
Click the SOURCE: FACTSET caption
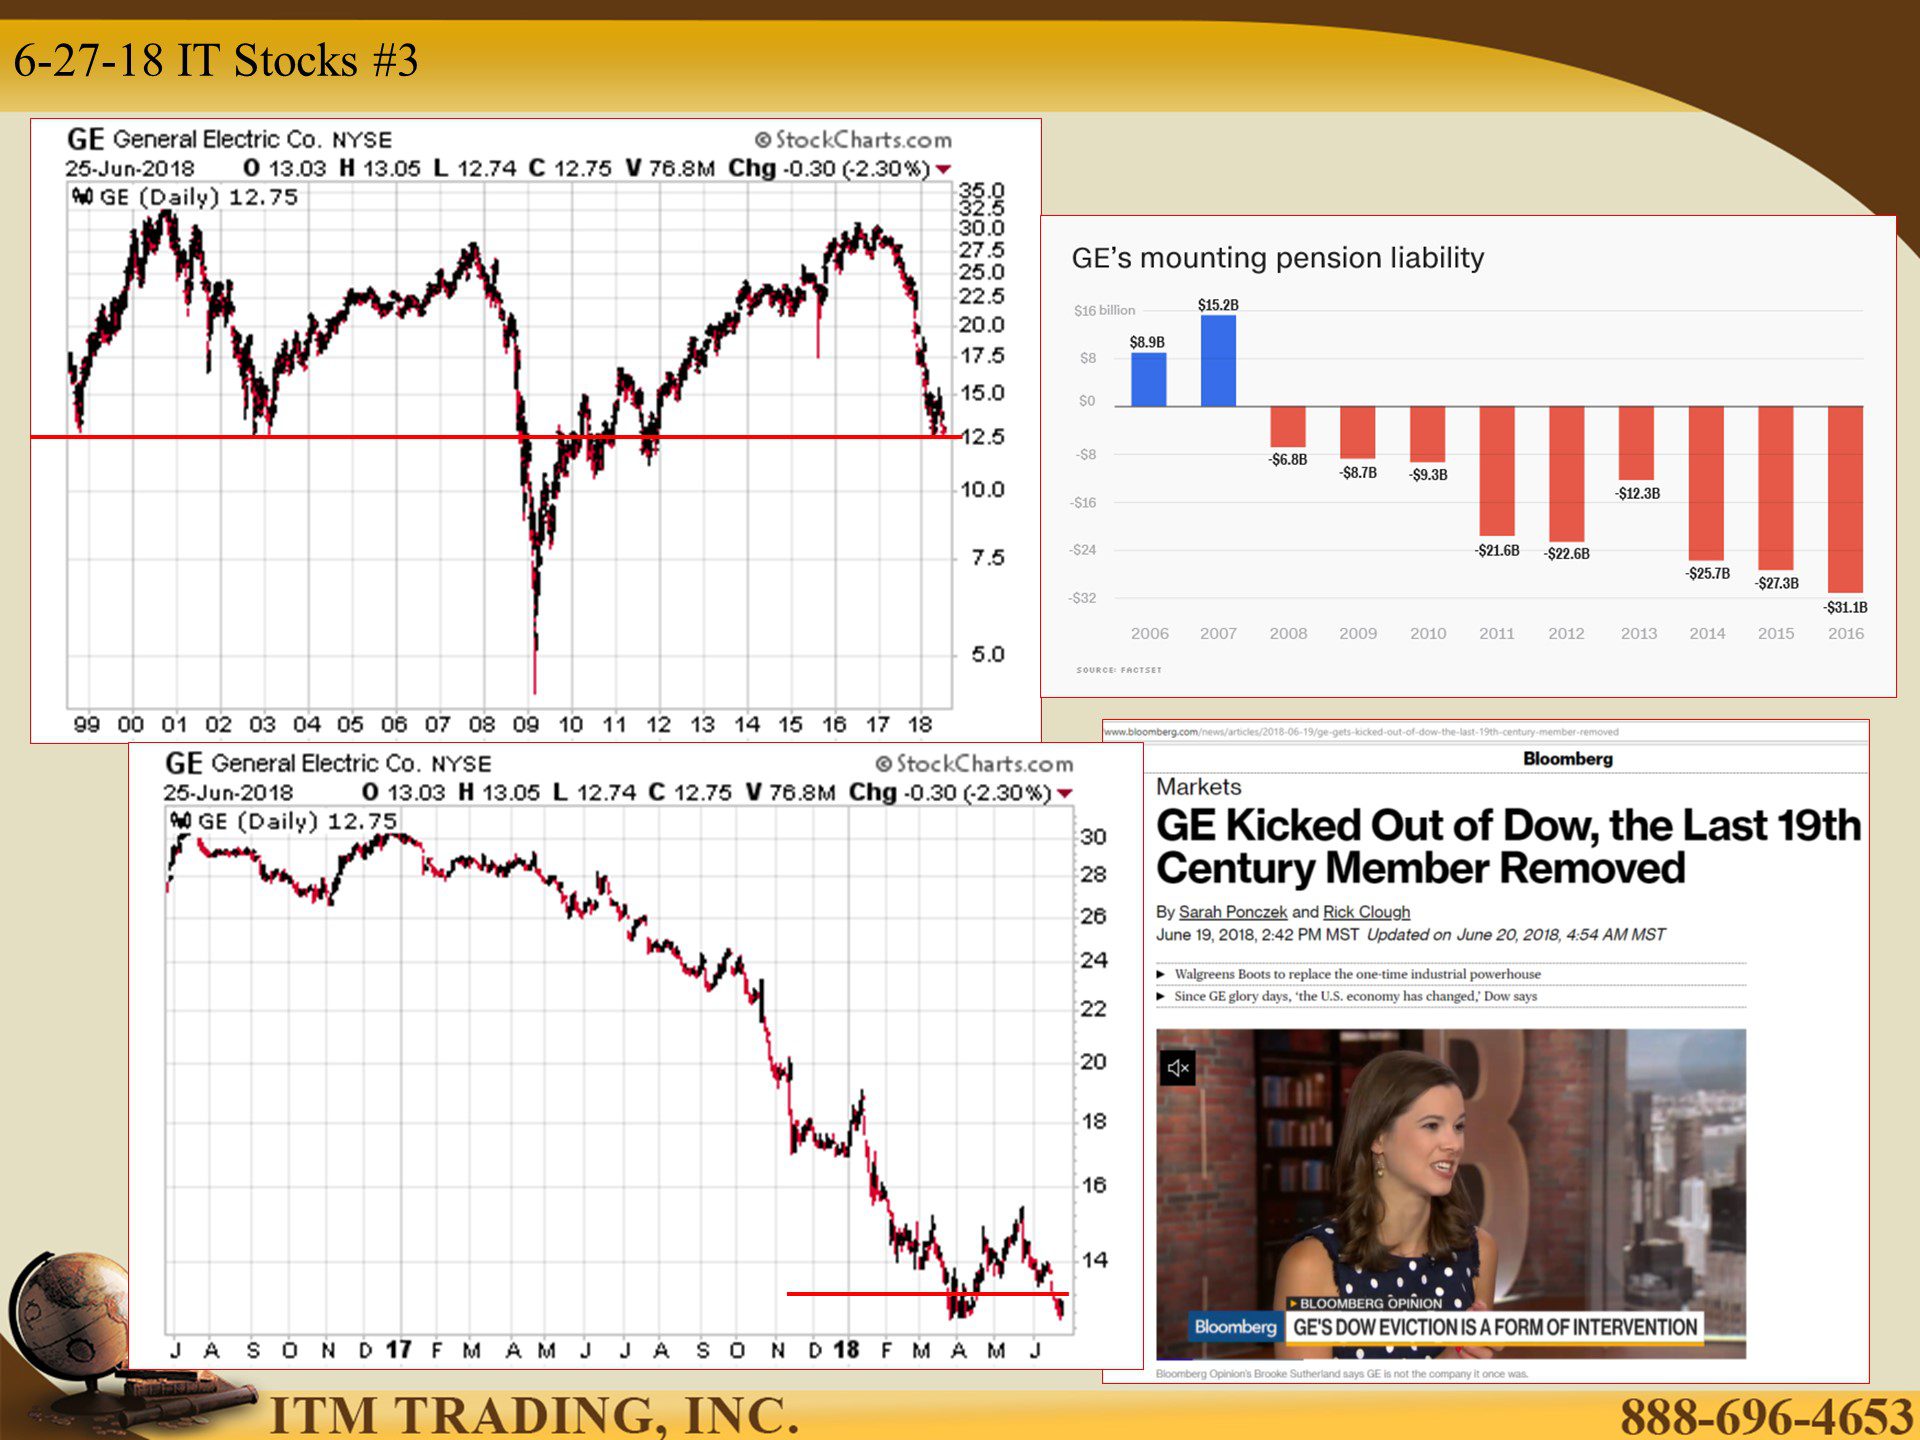[1119, 670]
